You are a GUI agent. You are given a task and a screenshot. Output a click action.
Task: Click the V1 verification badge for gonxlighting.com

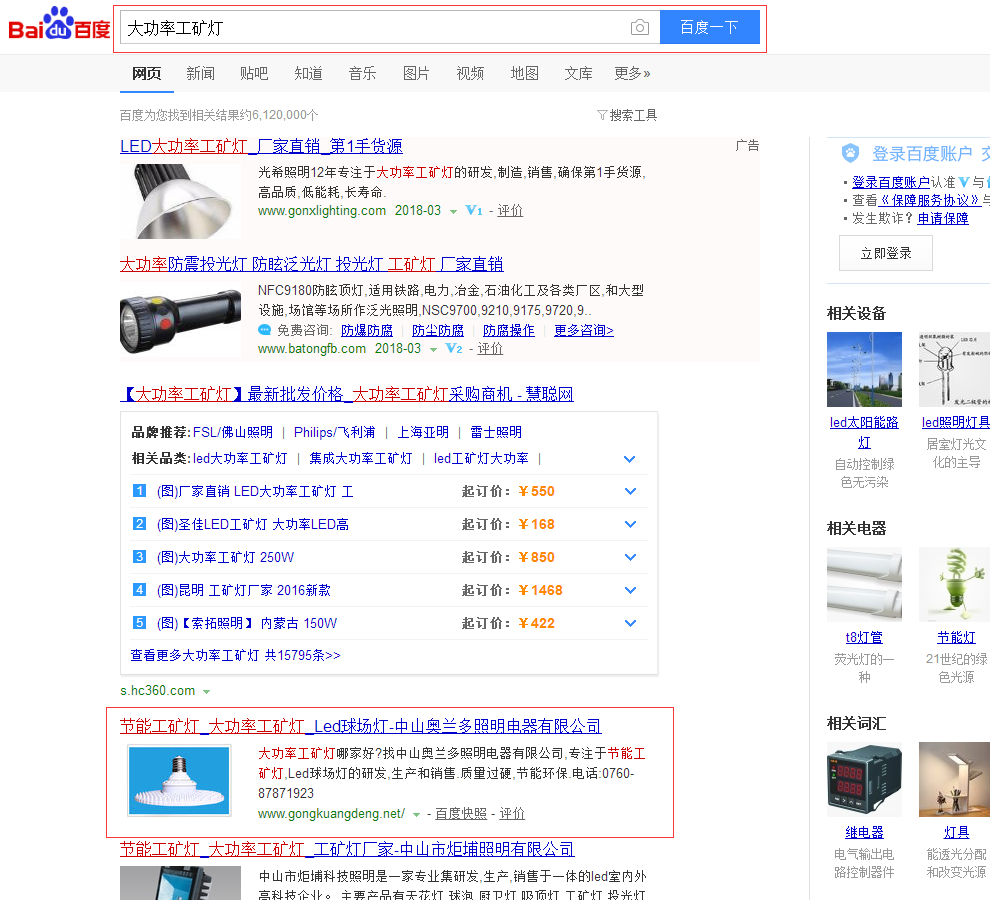pos(474,211)
